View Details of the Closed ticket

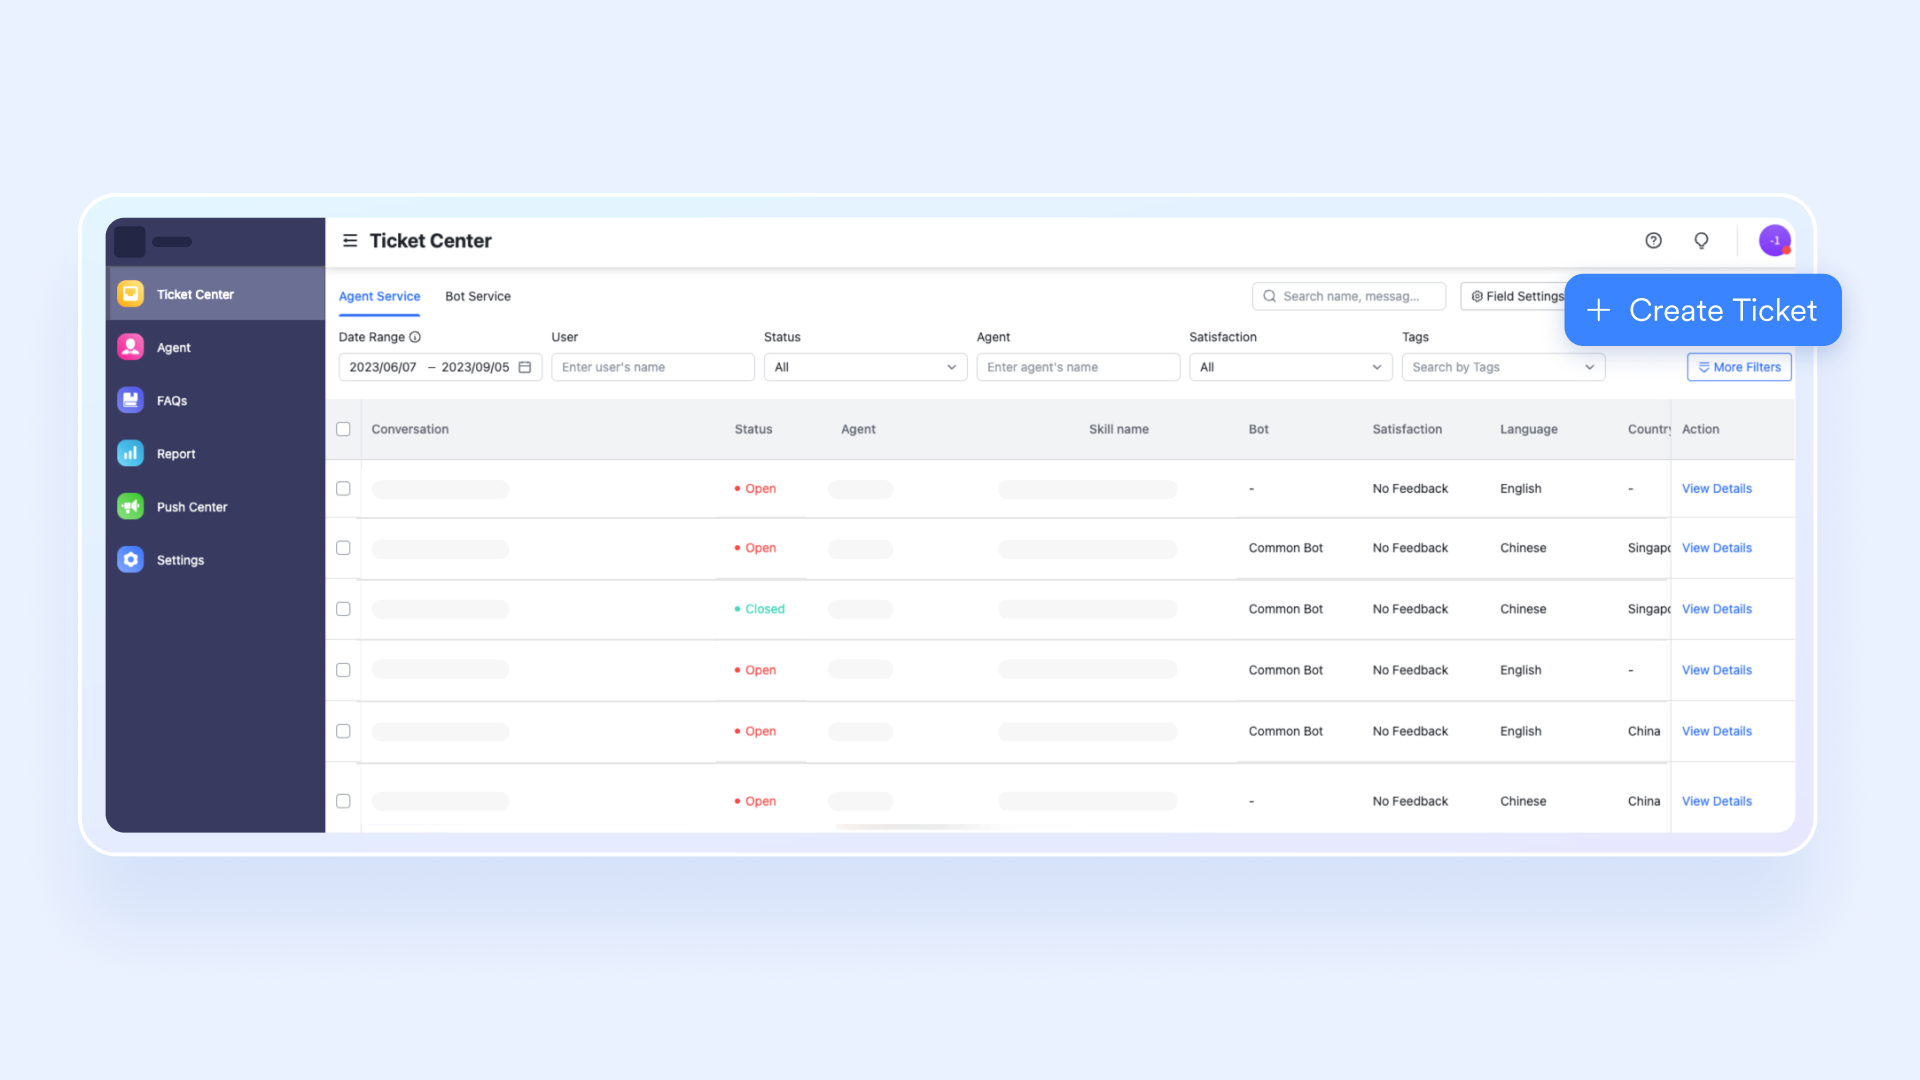pos(1716,609)
